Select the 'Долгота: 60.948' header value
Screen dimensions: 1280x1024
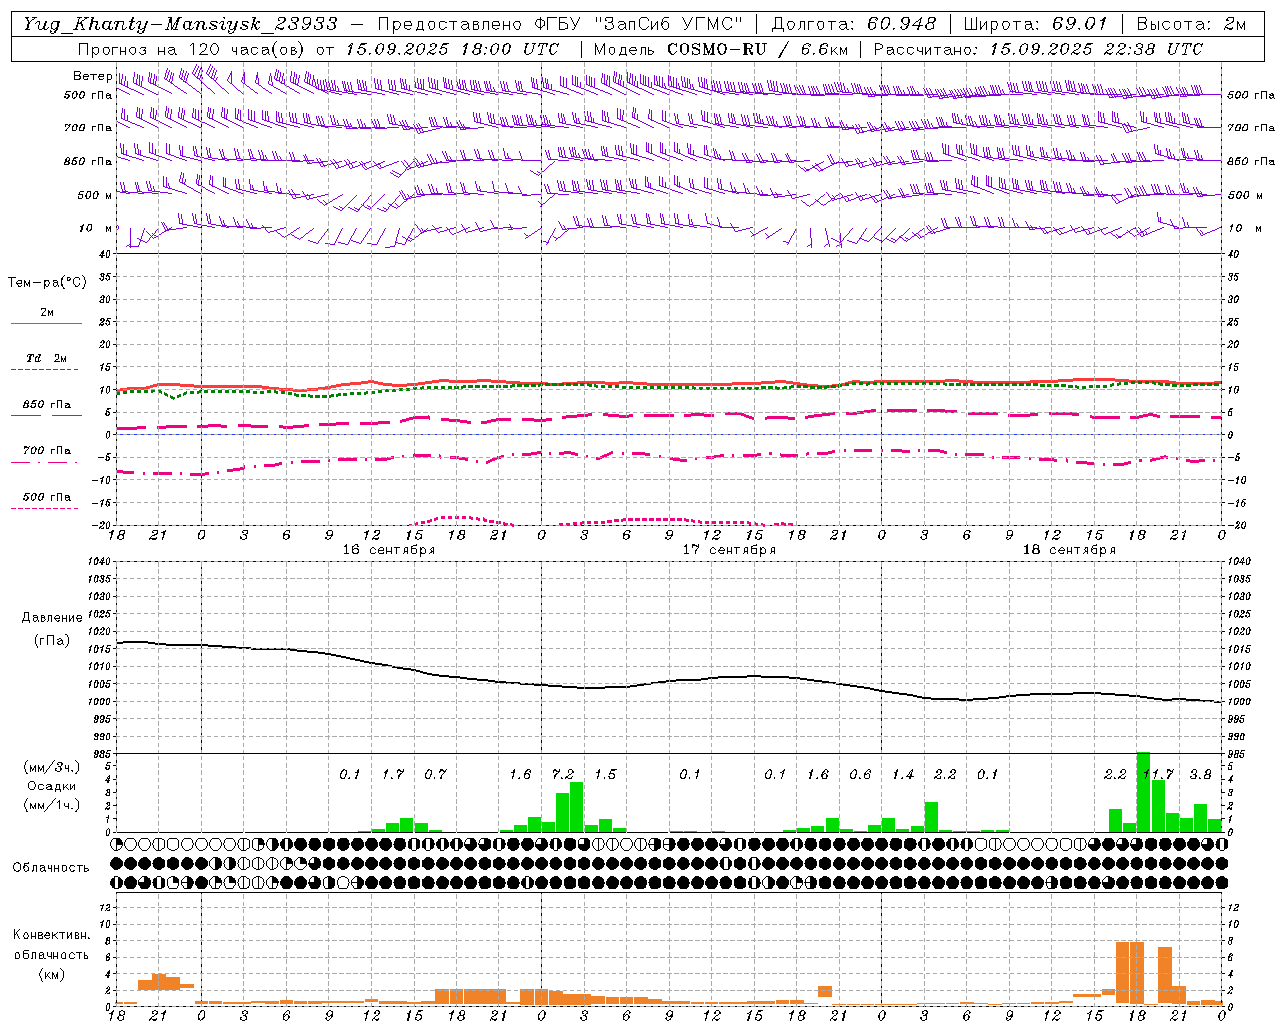click(854, 24)
